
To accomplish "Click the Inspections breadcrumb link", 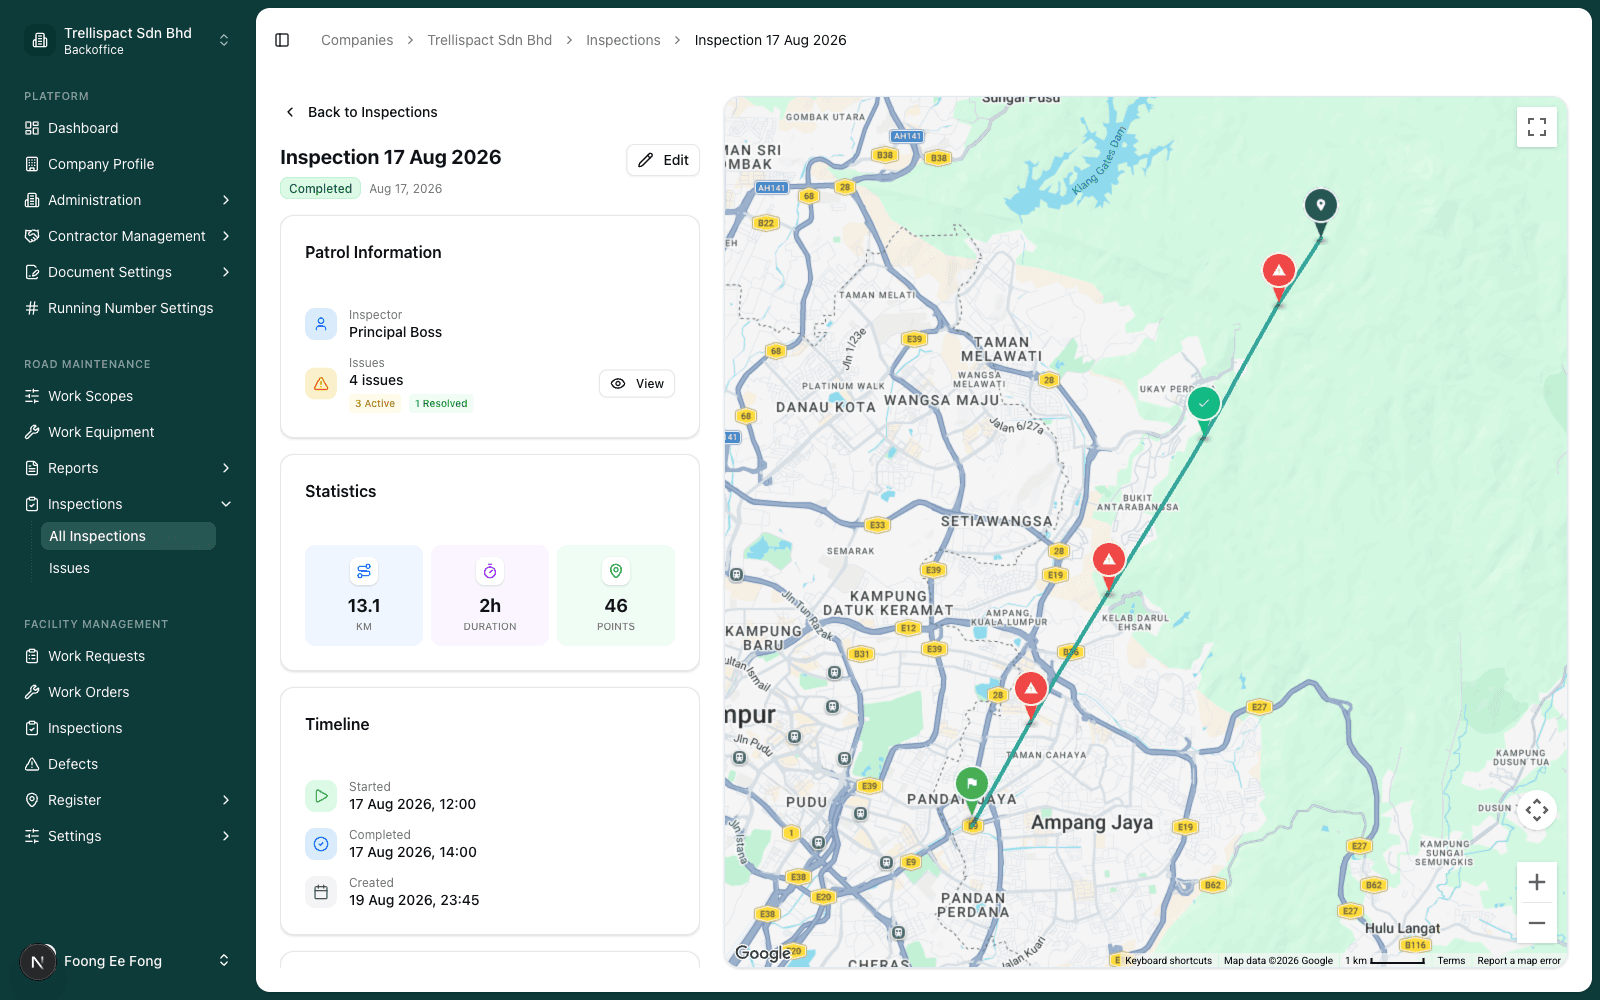I will [x=623, y=40].
